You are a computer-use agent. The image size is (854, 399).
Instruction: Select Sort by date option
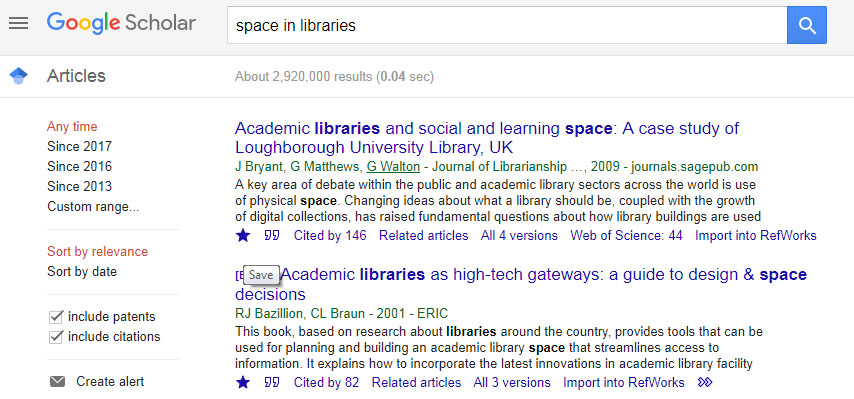tap(82, 271)
